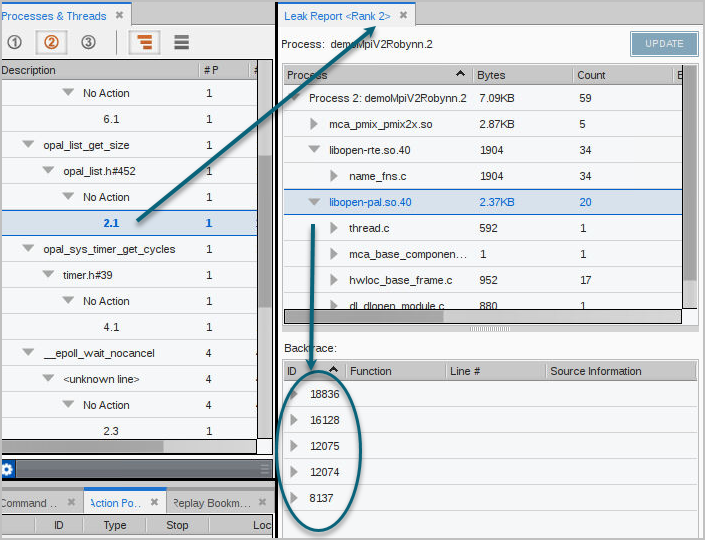This screenshot has width=705, height=540.
Task: Click the blue settings gear icon
Action: point(7,469)
